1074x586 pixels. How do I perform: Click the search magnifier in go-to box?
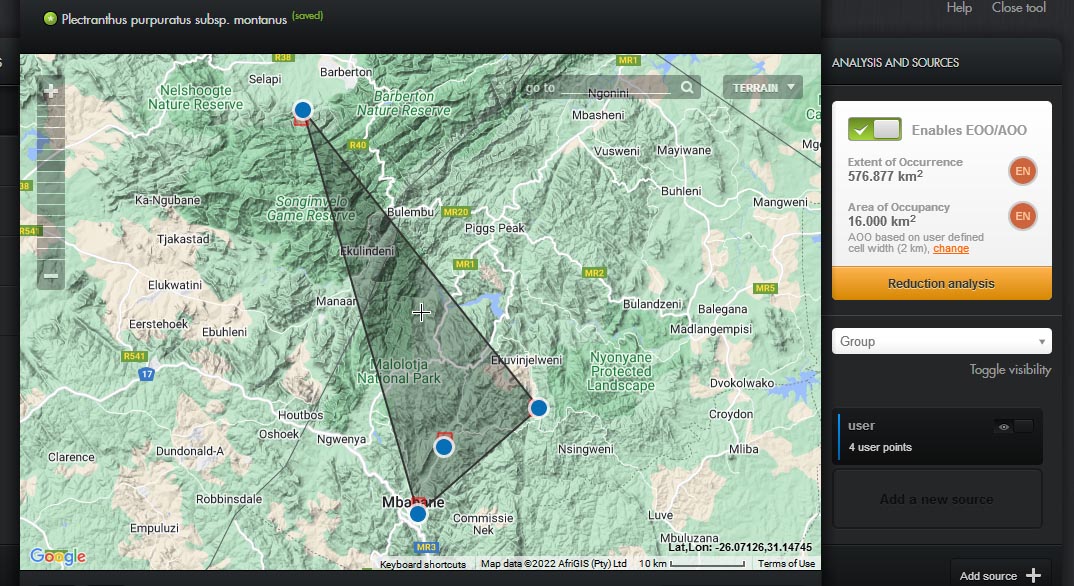pos(687,88)
